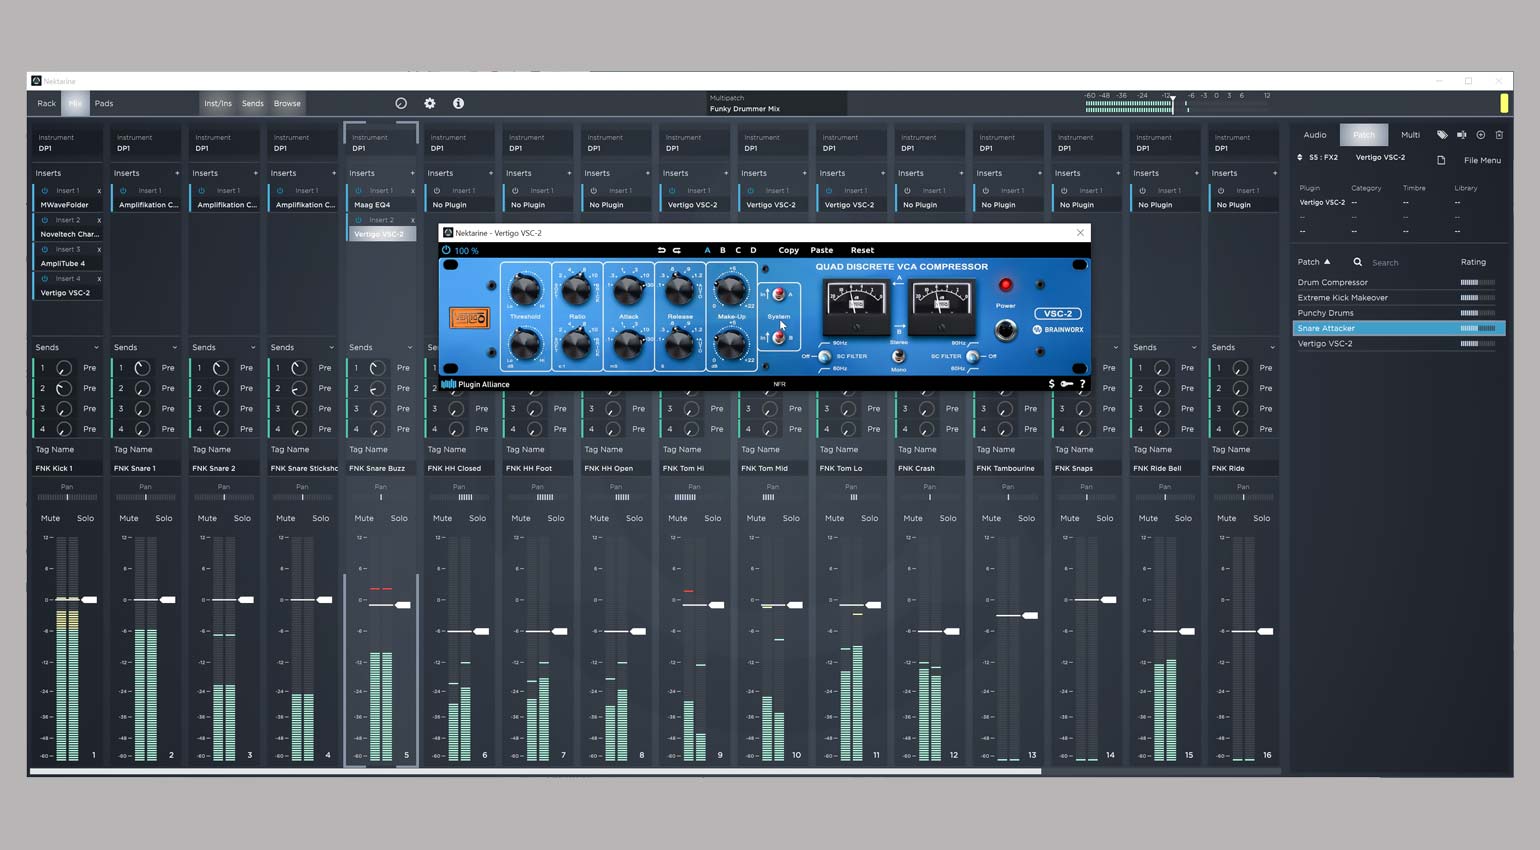Click the search magnifier icon in patch list
This screenshot has height=850, width=1540.
(1358, 262)
